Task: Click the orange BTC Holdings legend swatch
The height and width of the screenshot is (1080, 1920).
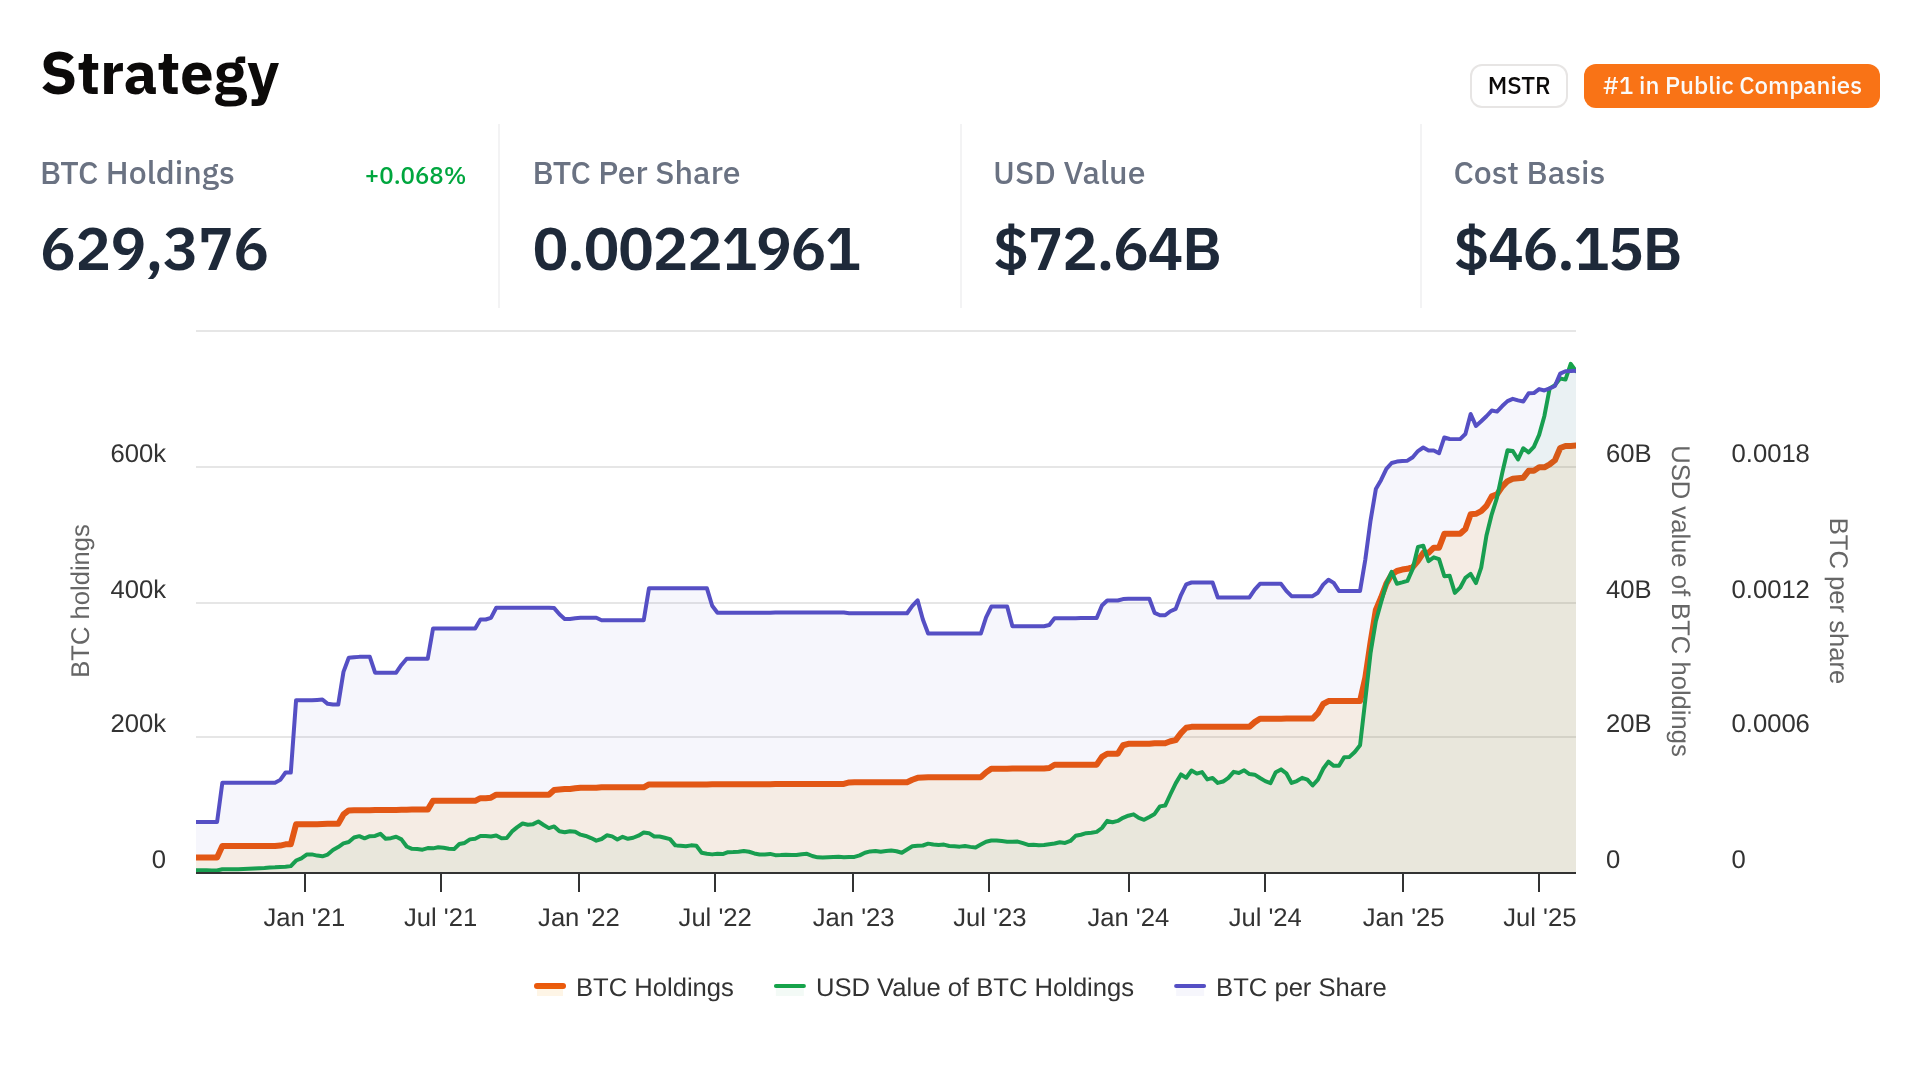Action: coord(550,987)
